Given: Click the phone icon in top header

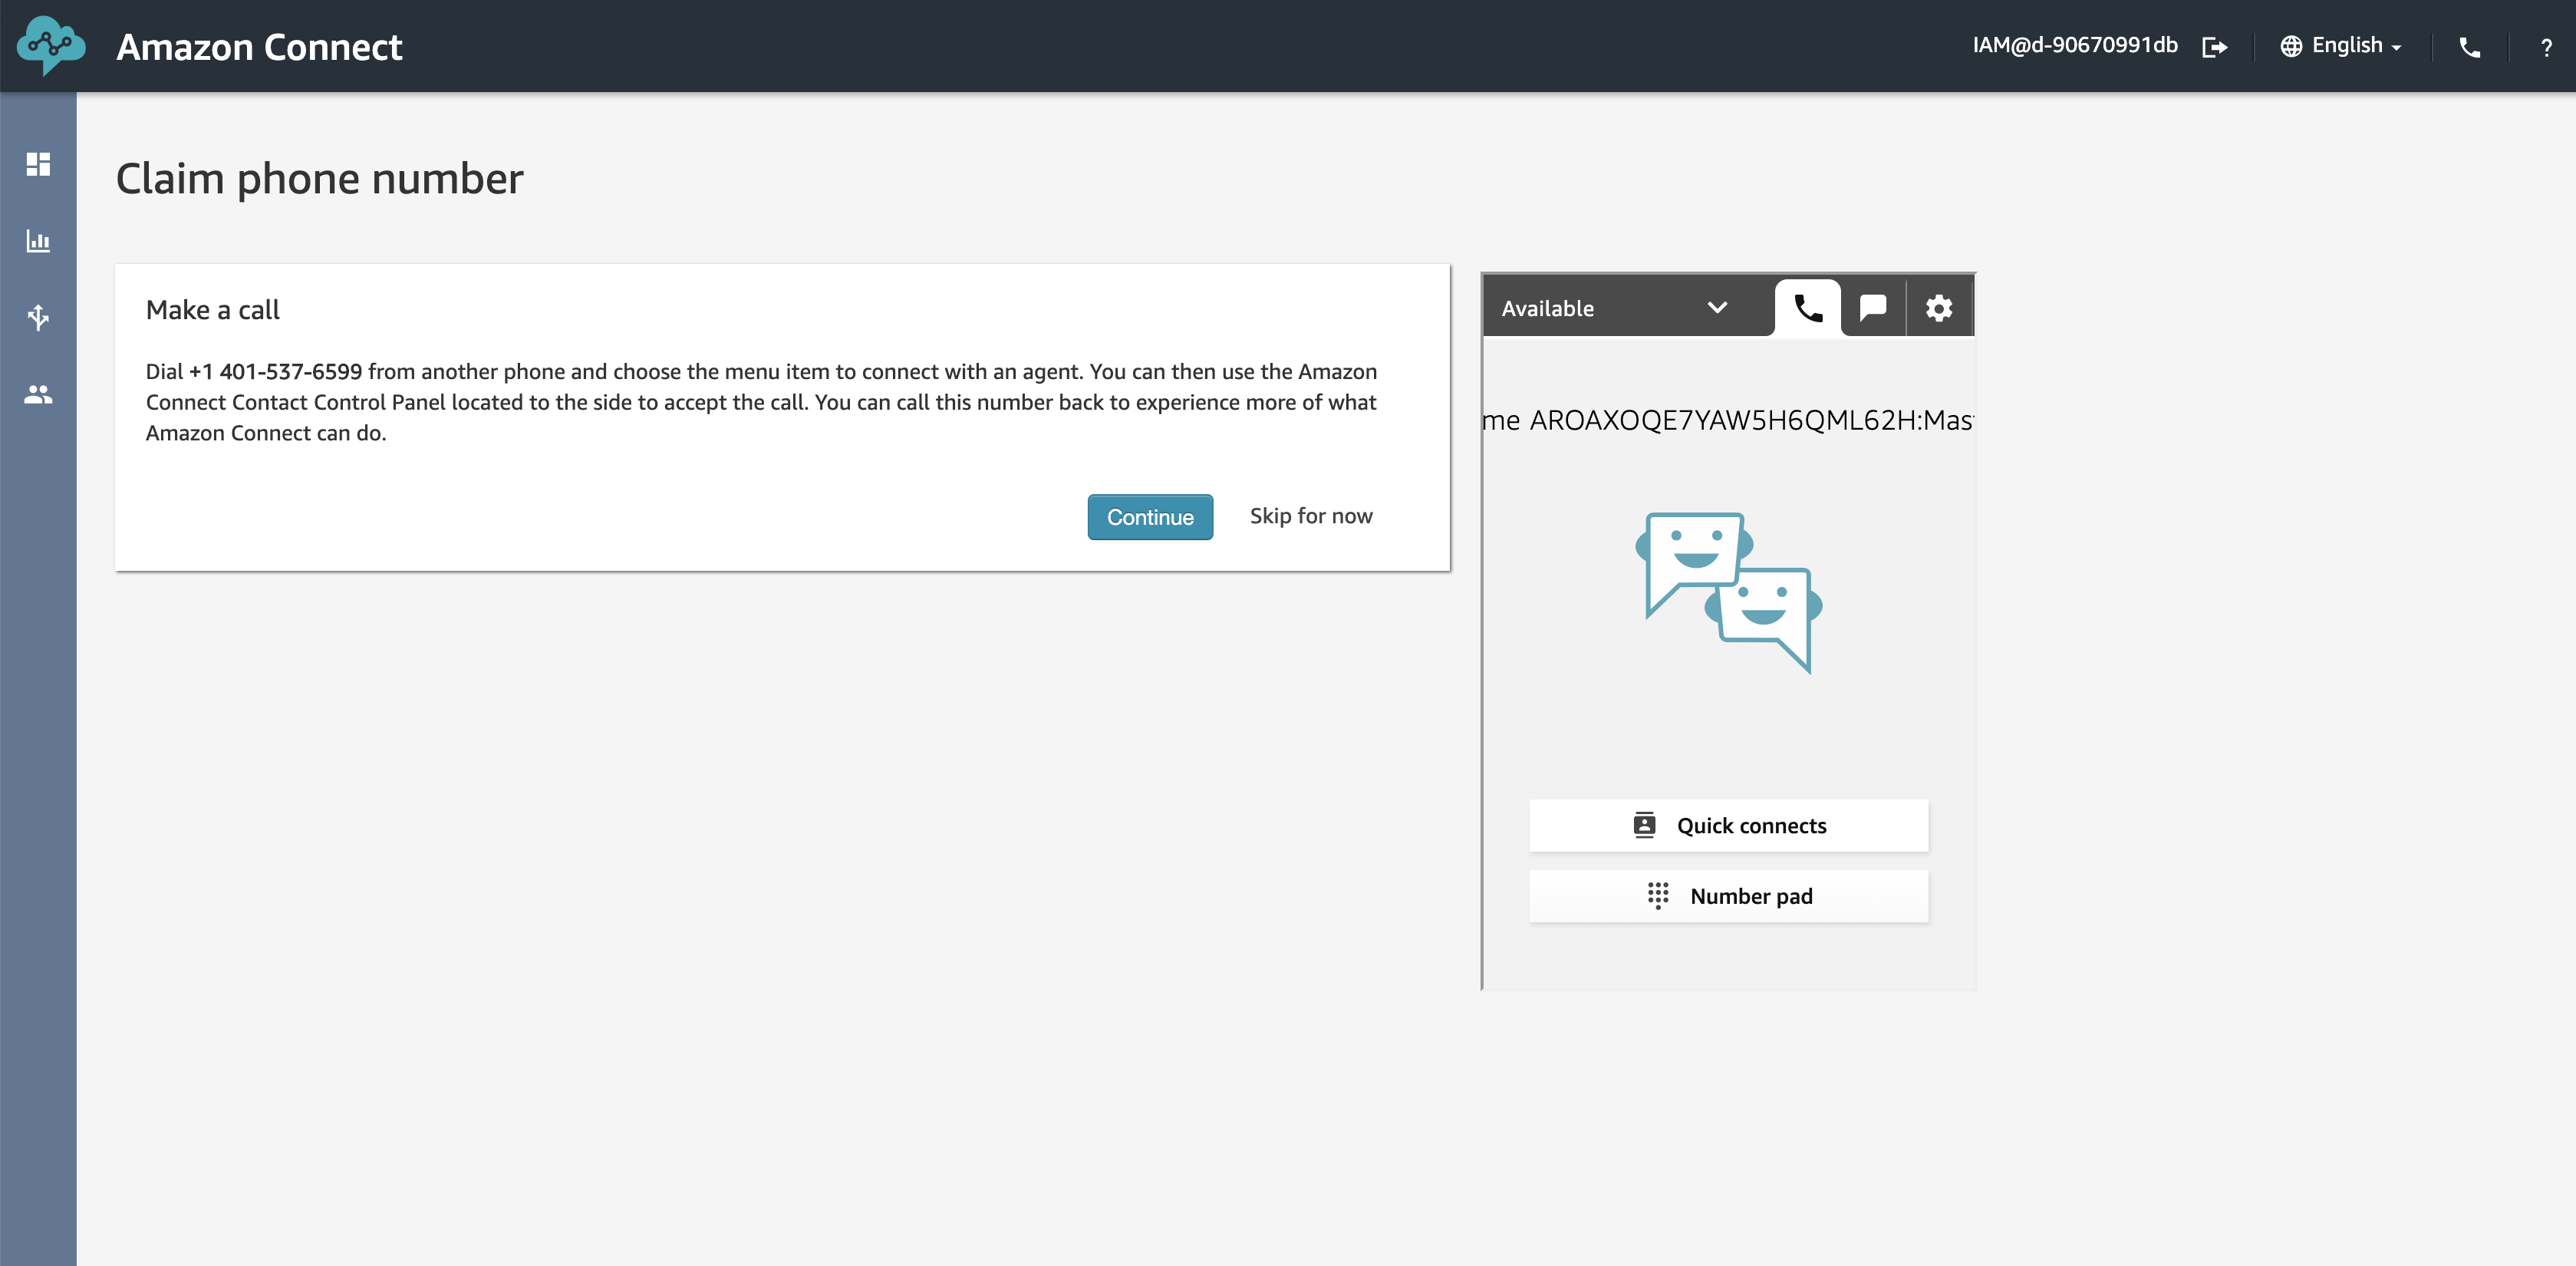Looking at the screenshot, I should [2469, 47].
